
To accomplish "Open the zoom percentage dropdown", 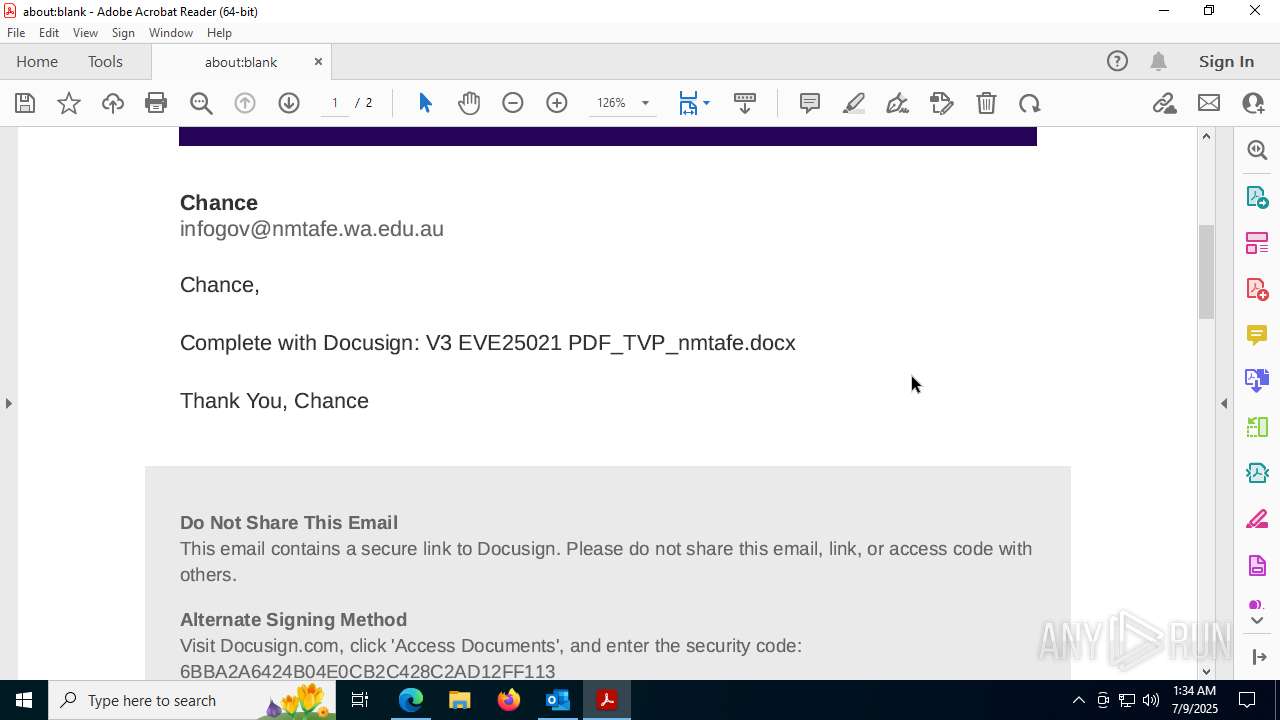I will tap(645, 103).
